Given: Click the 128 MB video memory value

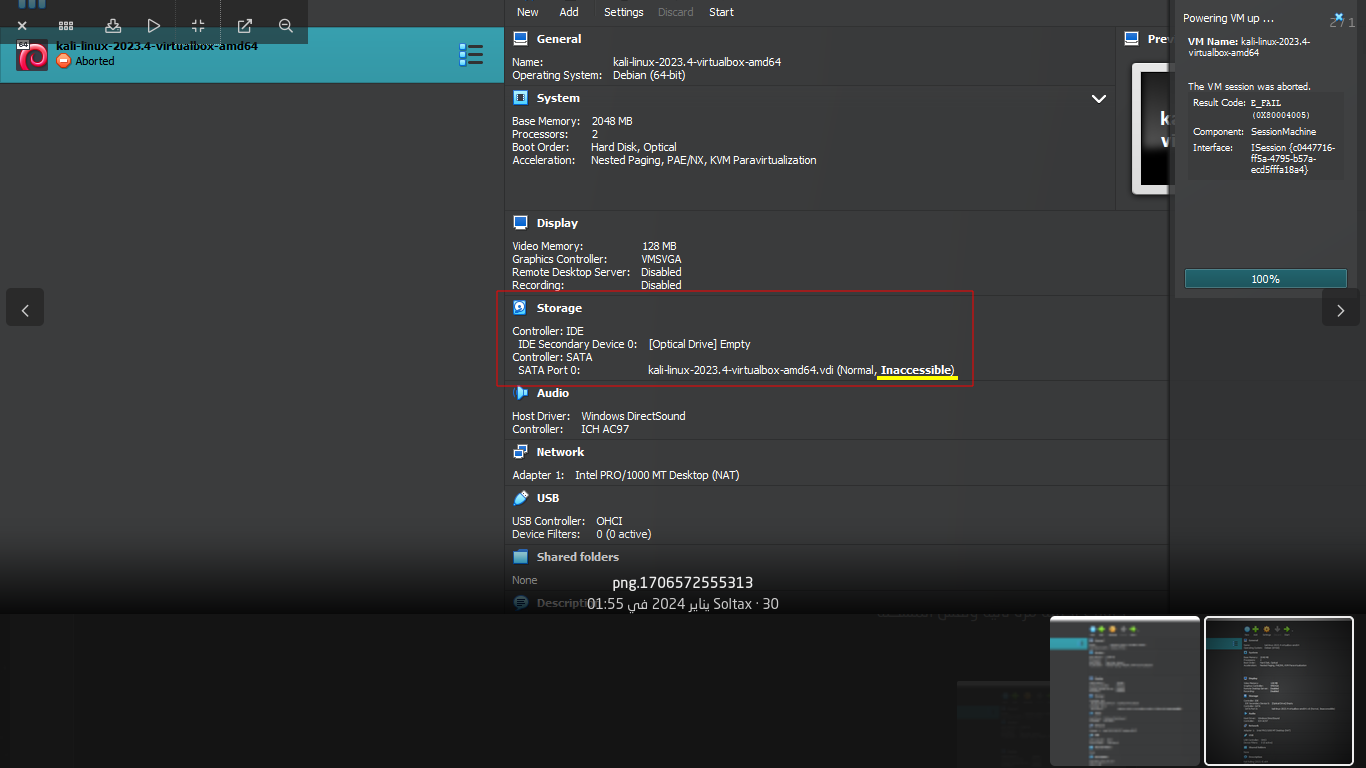Looking at the screenshot, I should [x=659, y=246].
